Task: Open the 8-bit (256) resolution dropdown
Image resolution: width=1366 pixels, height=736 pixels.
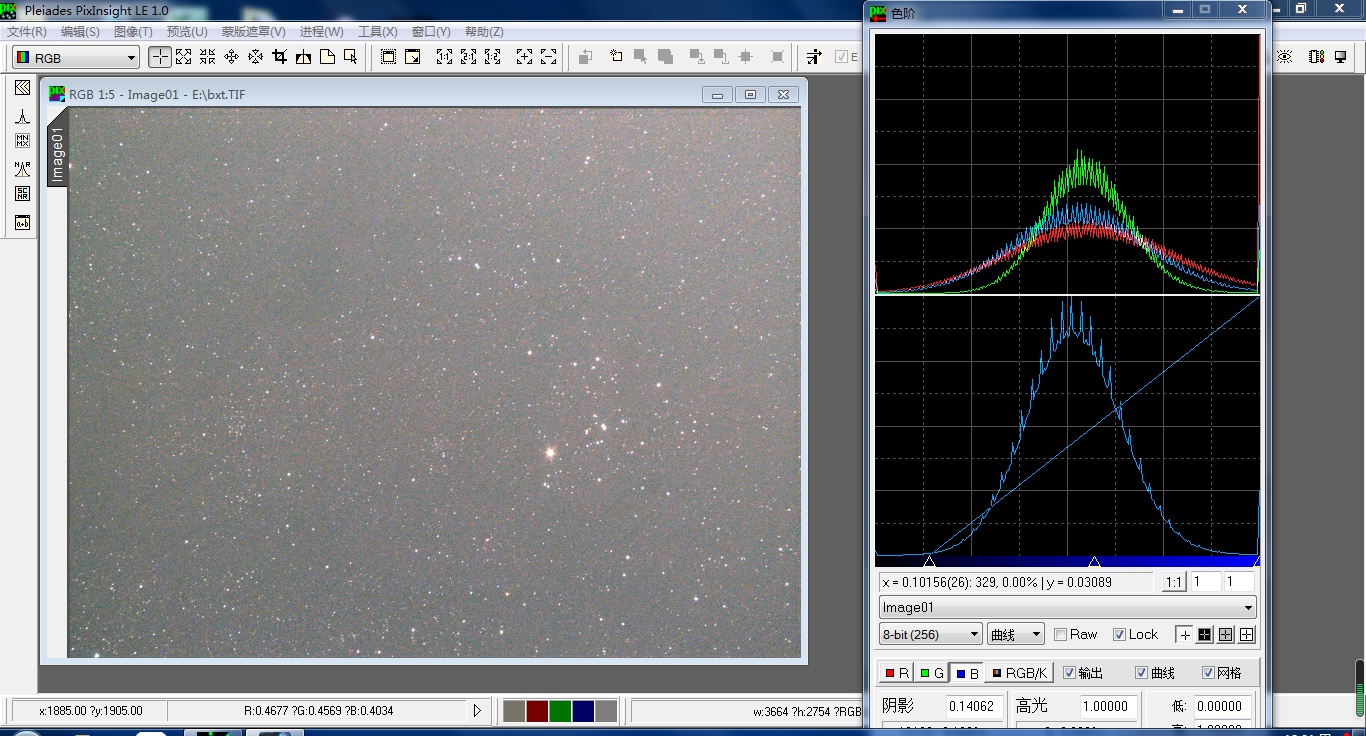Action: coord(930,634)
